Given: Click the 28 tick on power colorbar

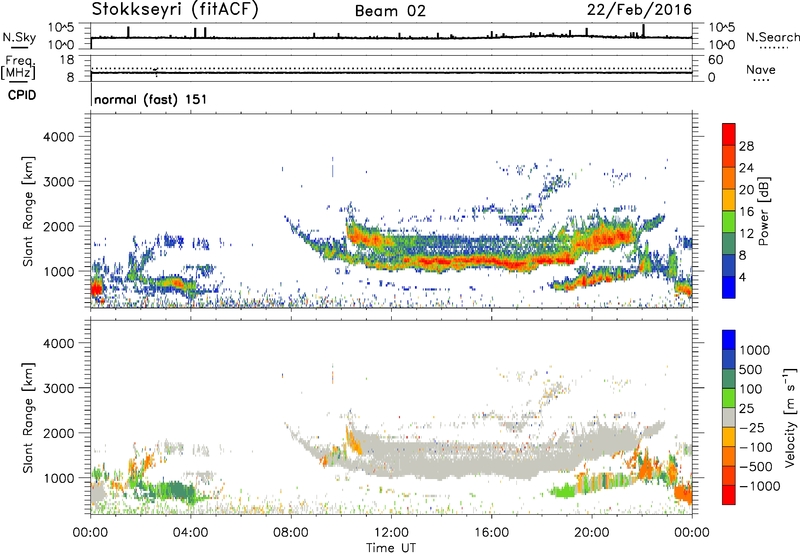Looking at the screenshot, I should click(746, 146).
